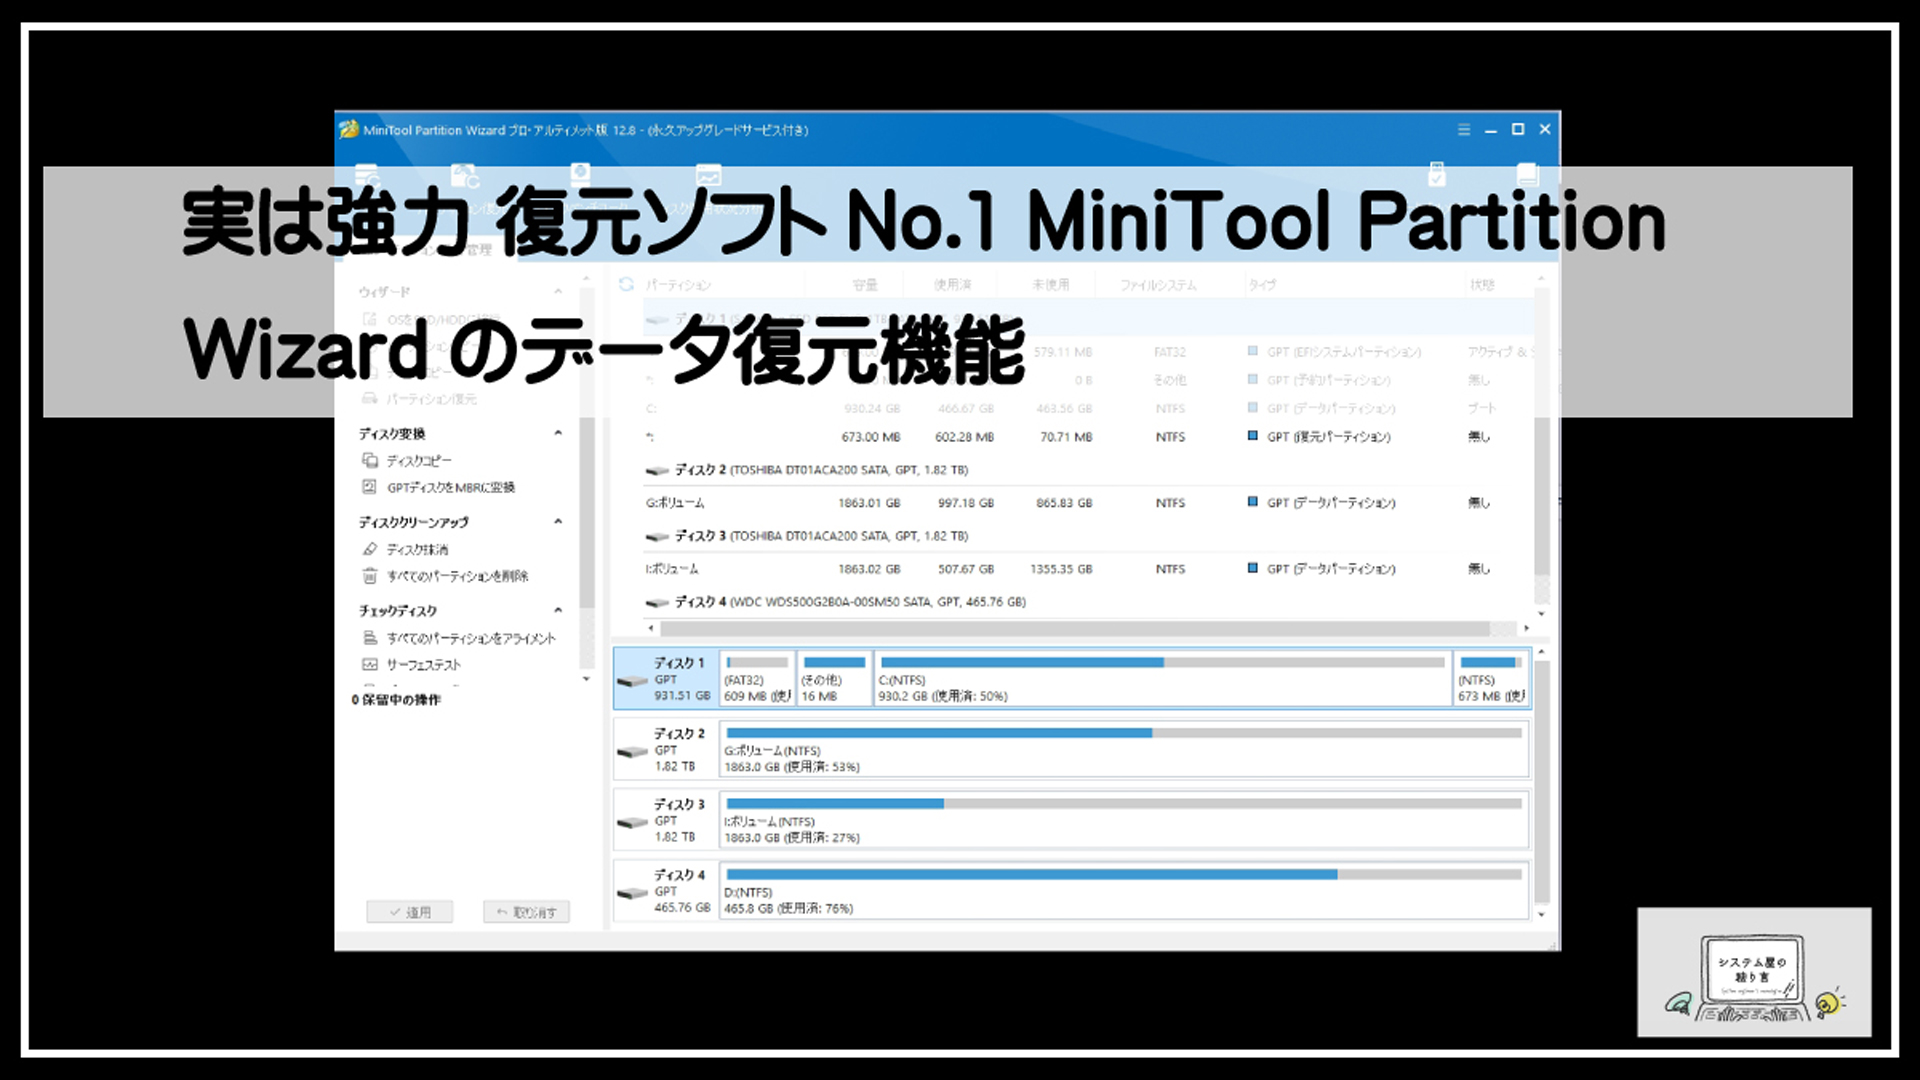Click partition list horizontal scroll left arrow
The image size is (1920, 1080).
(x=652, y=629)
